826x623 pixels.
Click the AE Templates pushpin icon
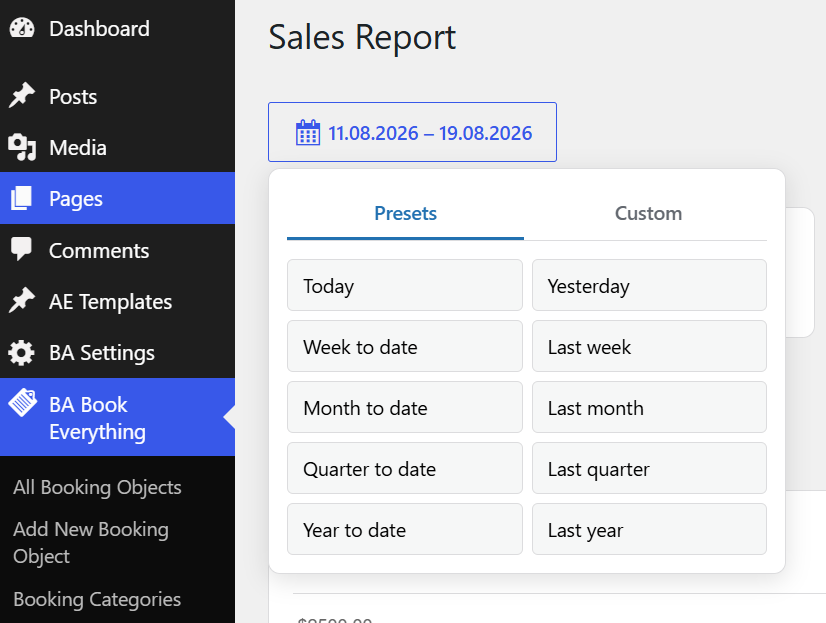pos(22,301)
